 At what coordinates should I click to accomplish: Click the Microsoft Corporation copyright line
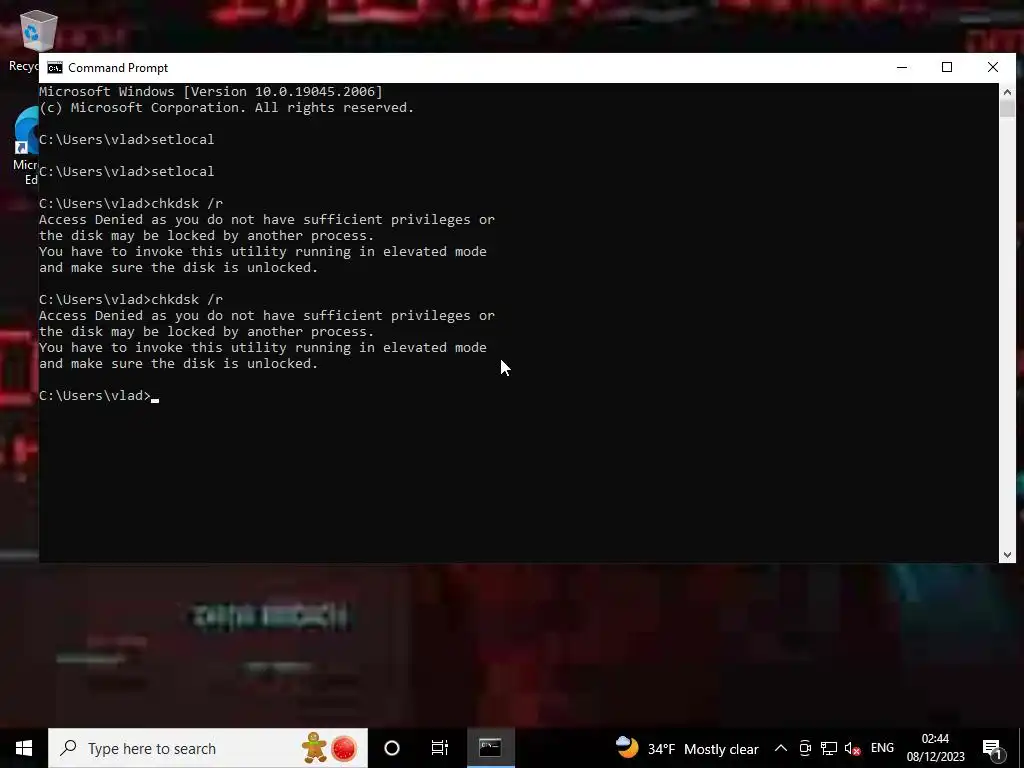(227, 108)
